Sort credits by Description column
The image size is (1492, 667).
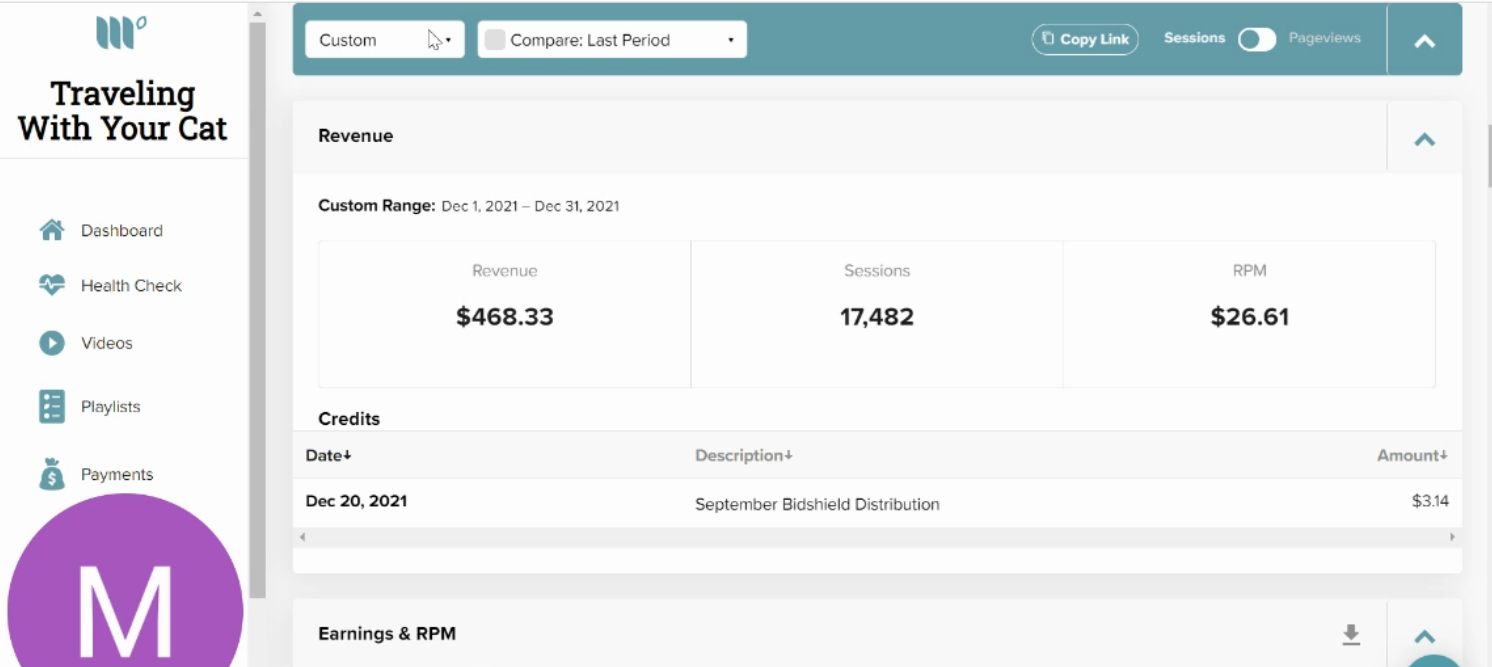pyautogui.click(x=744, y=455)
